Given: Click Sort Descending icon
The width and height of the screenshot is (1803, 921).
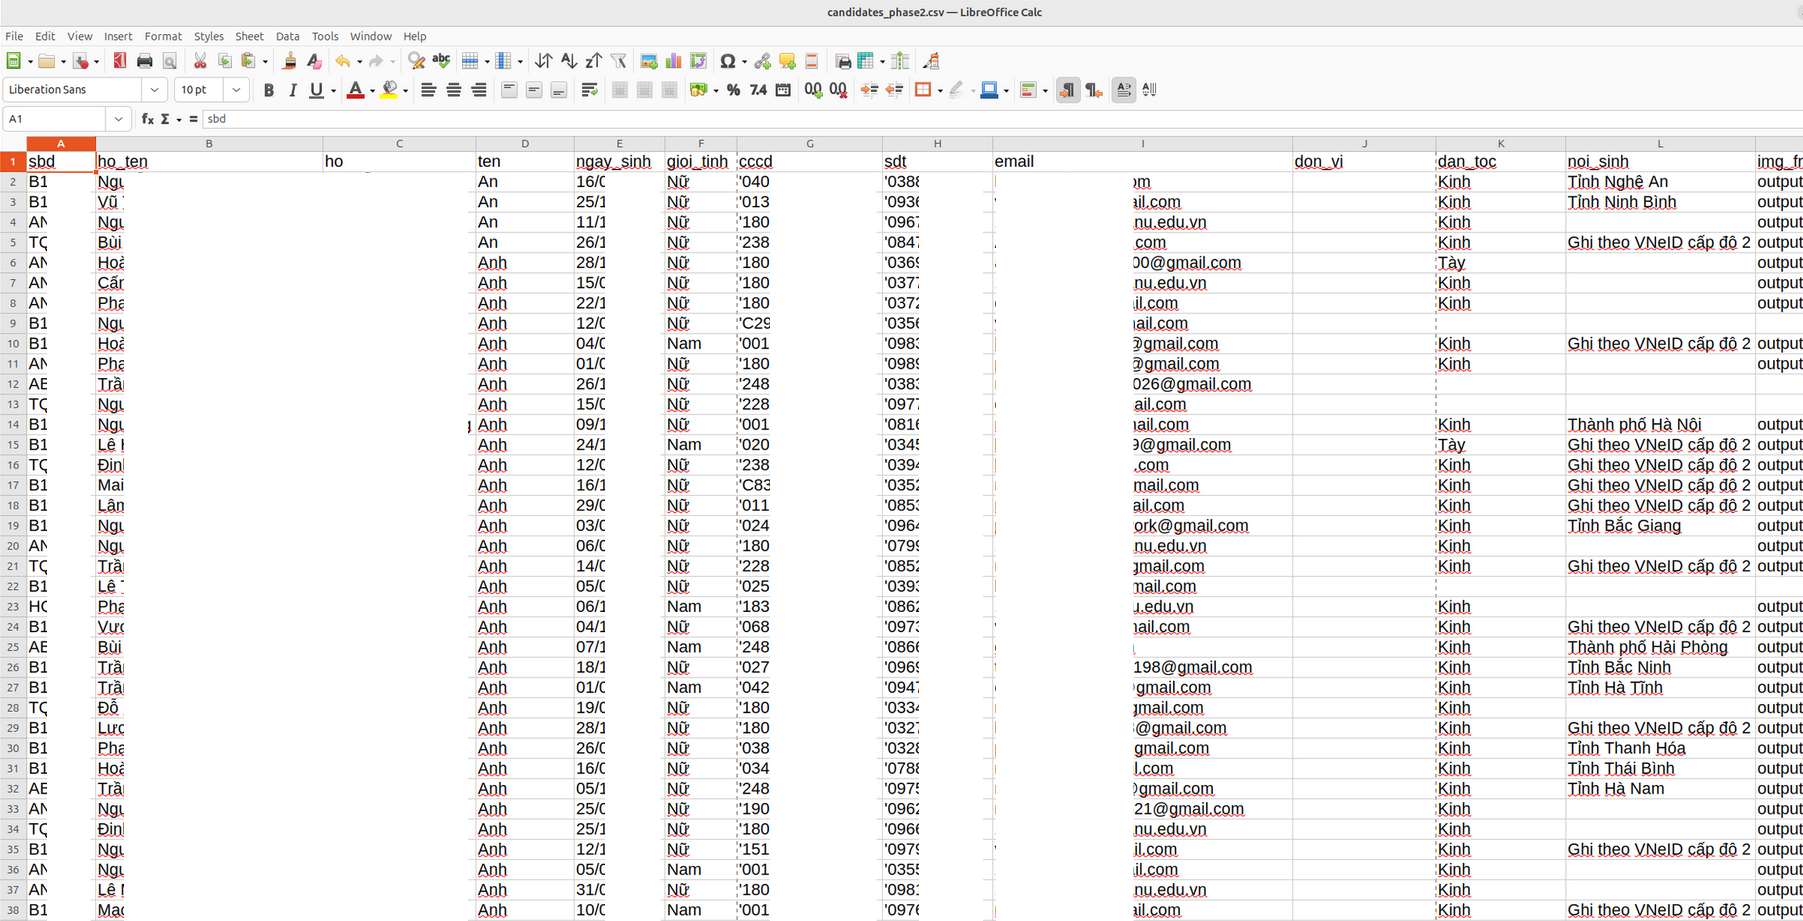Looking at the screenshot, I should point(594,61).
